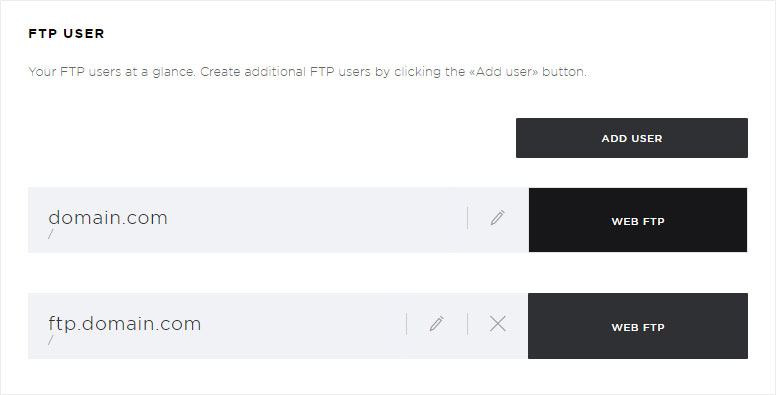This screenshot has height=395, width=776.
Task: Select the ftp.domain.com username text
Action: coord(125,324)
